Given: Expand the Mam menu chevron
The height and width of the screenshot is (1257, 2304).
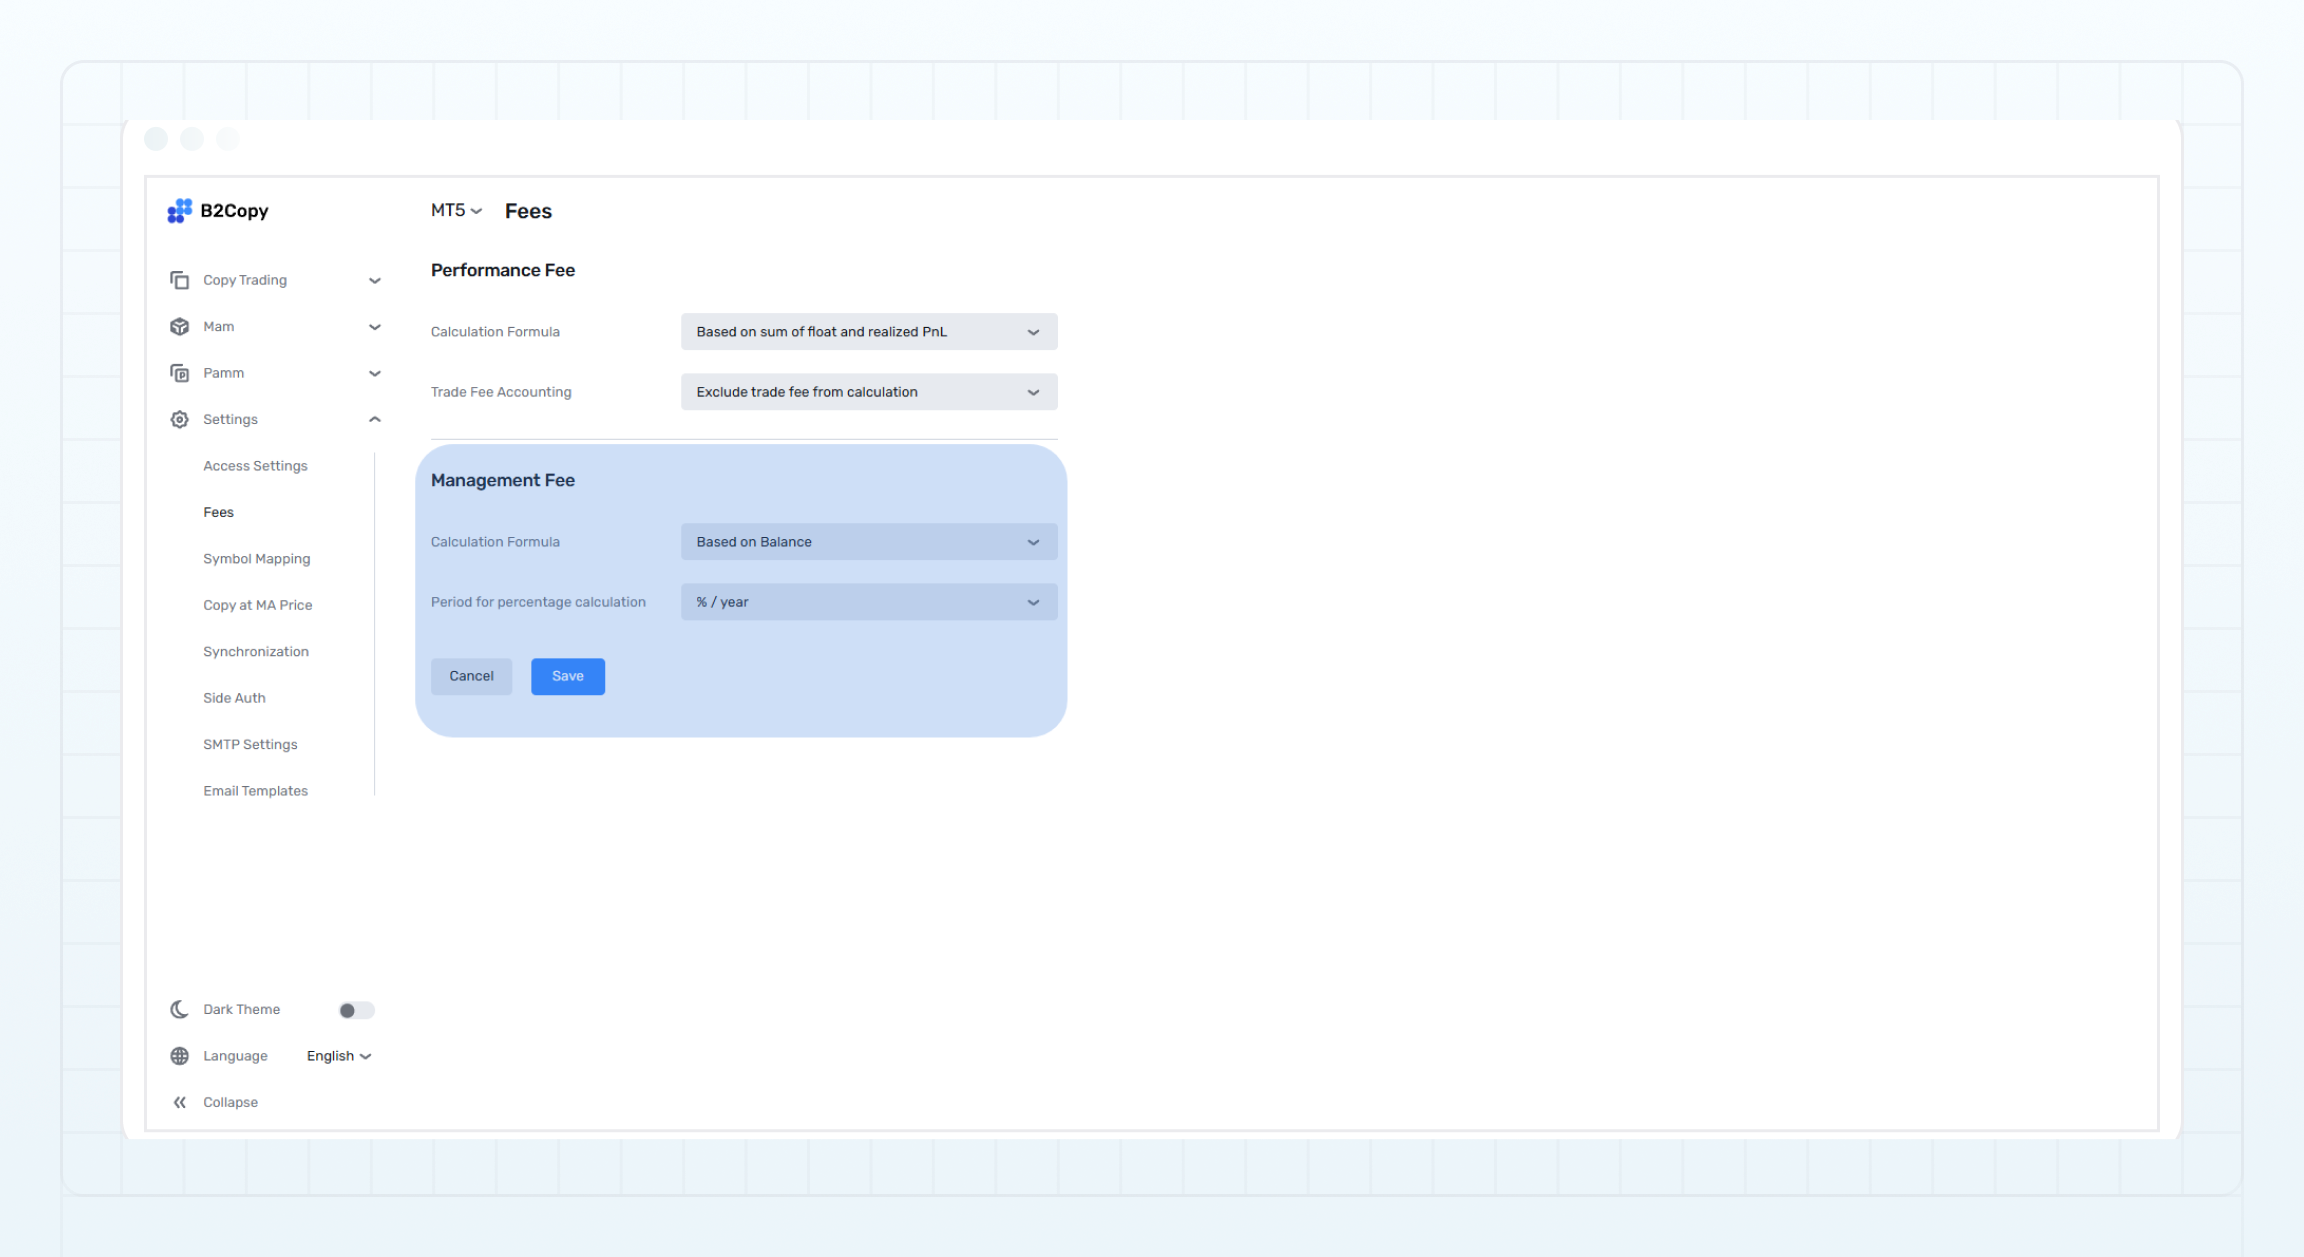Looking at the screenshot, I should click(x=375, y=327).
